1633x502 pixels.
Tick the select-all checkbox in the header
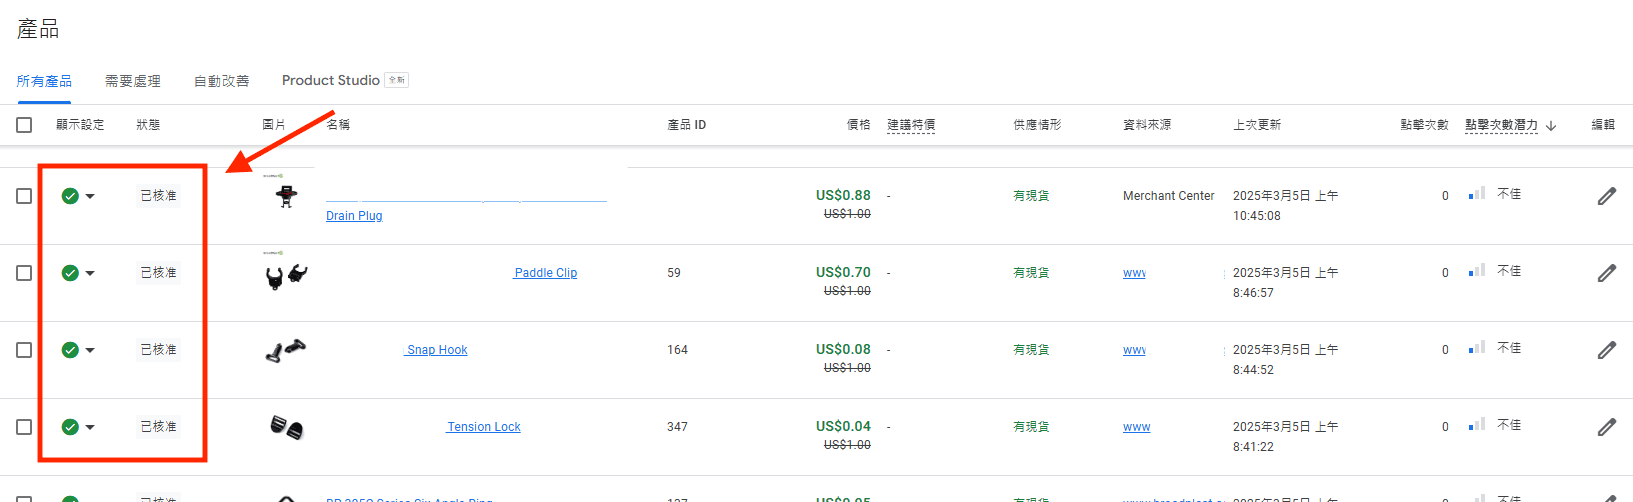point(24,125)
